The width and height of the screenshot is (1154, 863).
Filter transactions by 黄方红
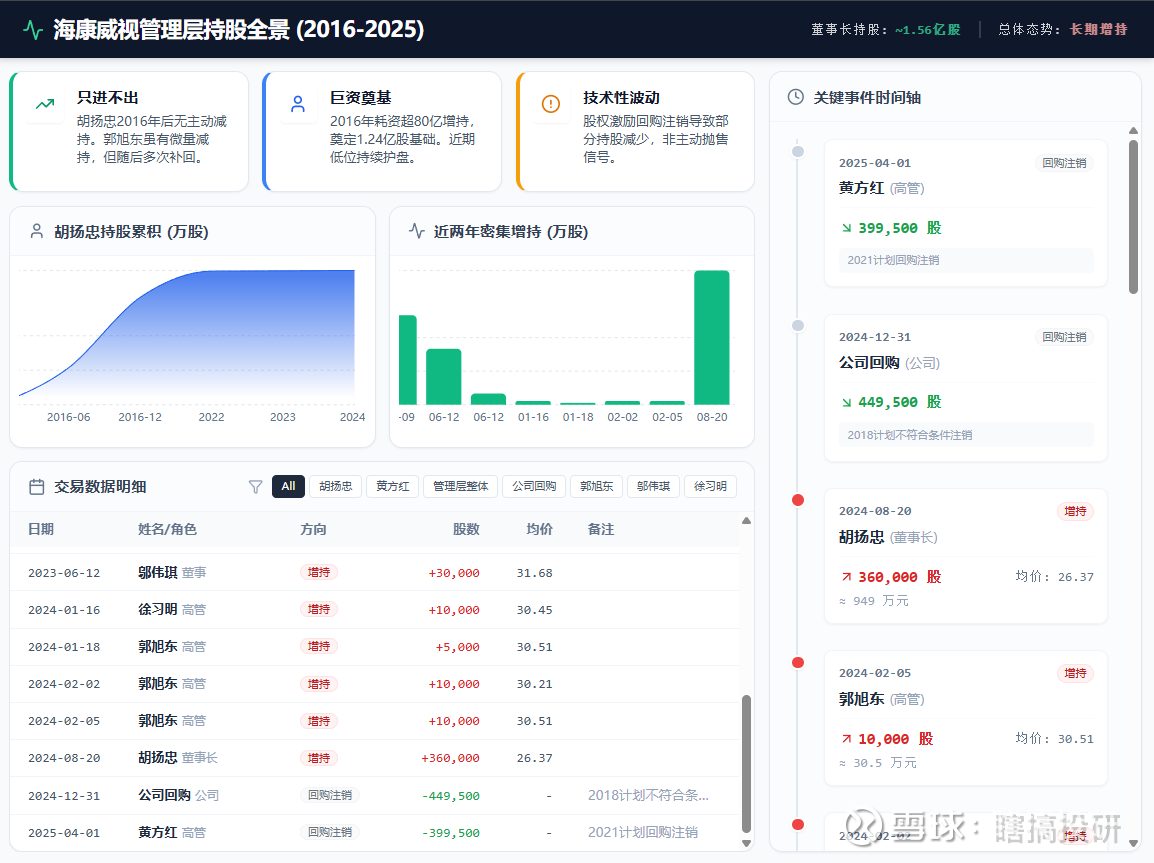[x=392, y=486]
